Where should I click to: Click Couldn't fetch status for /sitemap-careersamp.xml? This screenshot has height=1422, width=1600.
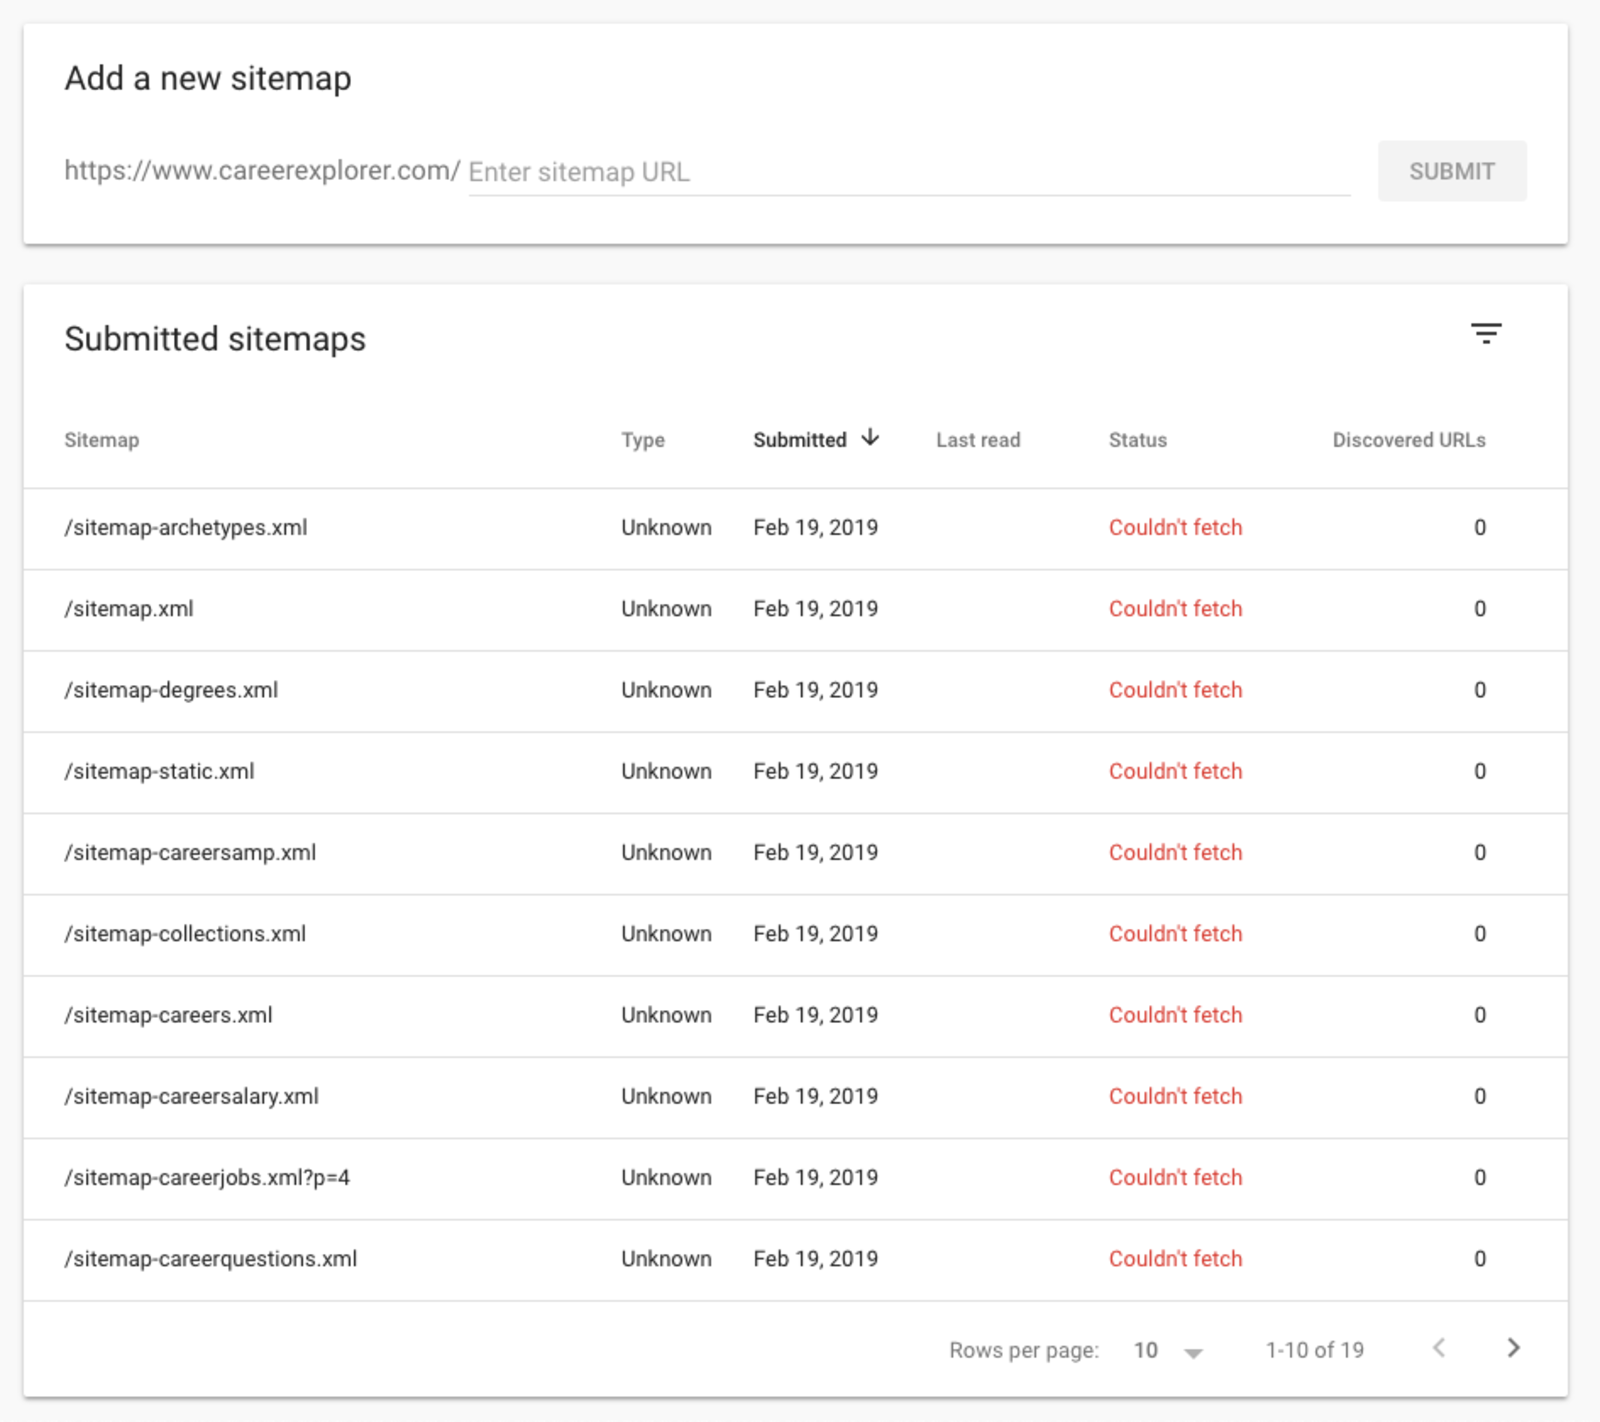(x=1175, y=852)
